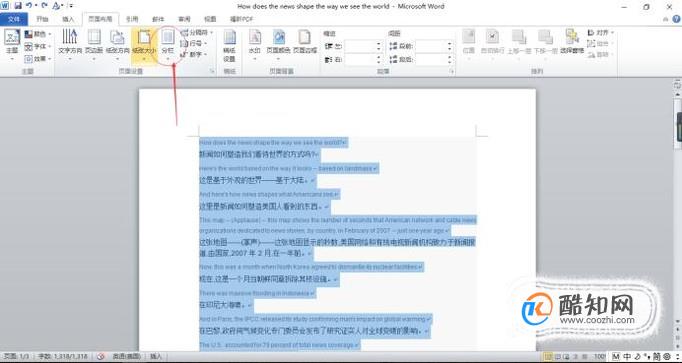Open the Themes (主题) gallery
The image size is (682, 363).
12,44
